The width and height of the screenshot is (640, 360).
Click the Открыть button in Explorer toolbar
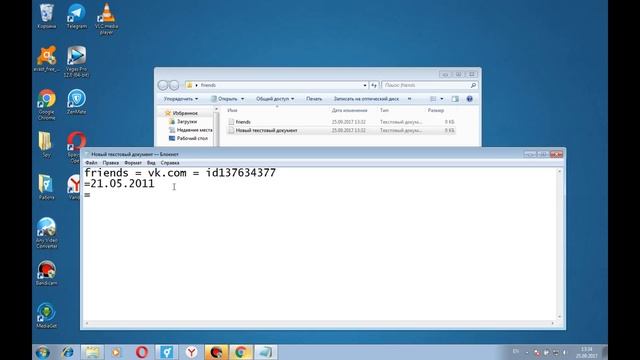224,99
